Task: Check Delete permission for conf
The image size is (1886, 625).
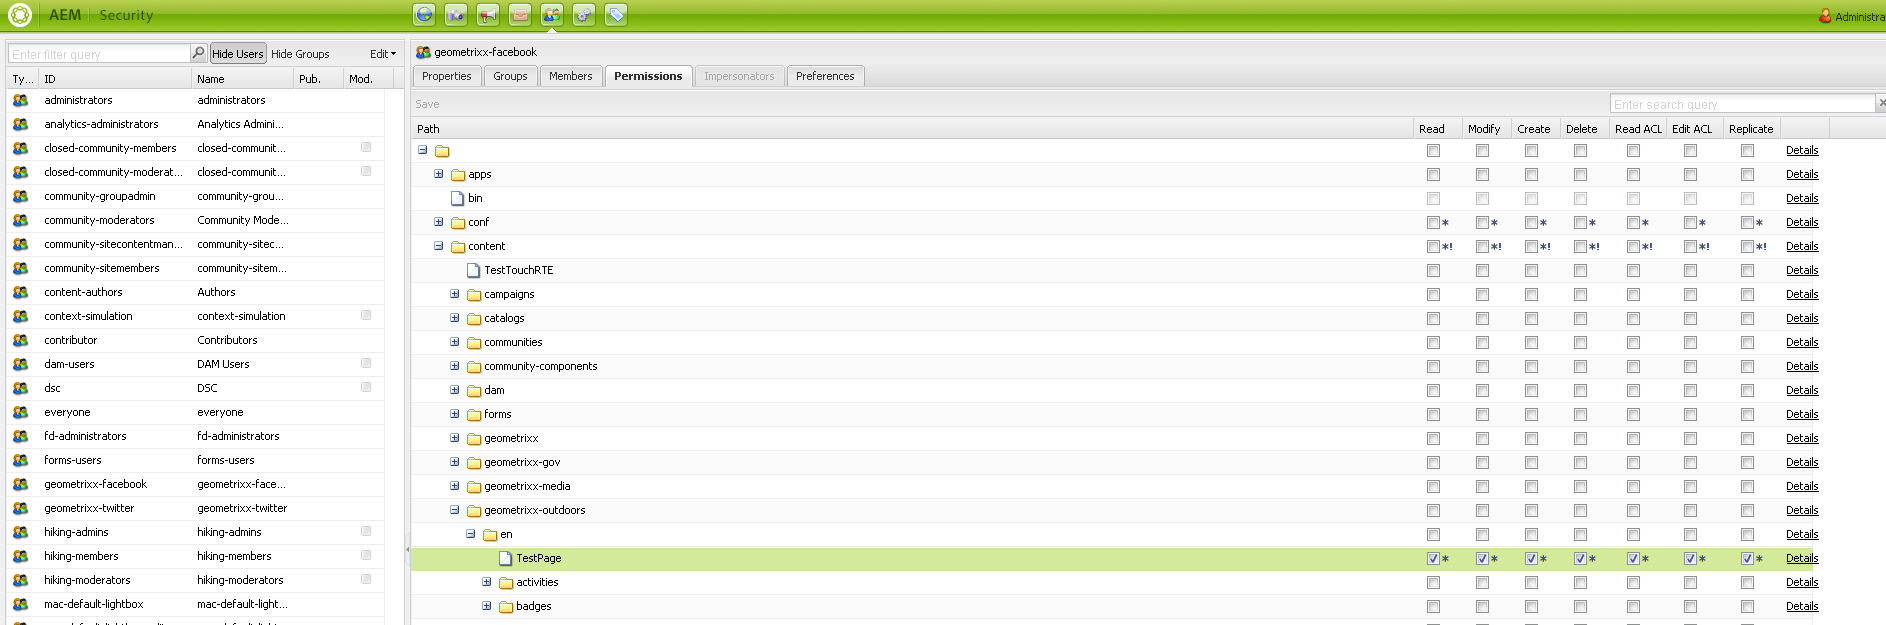Action: coord(1580,222)
